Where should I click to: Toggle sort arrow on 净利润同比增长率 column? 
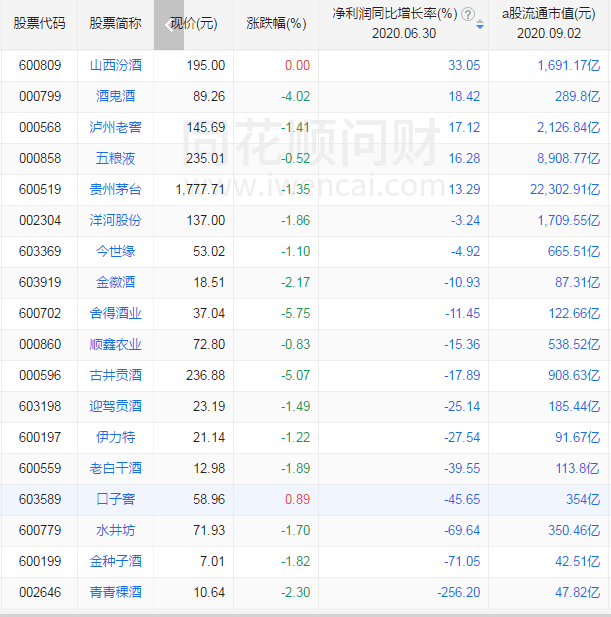pyautogui.click(x=480, y=24)
